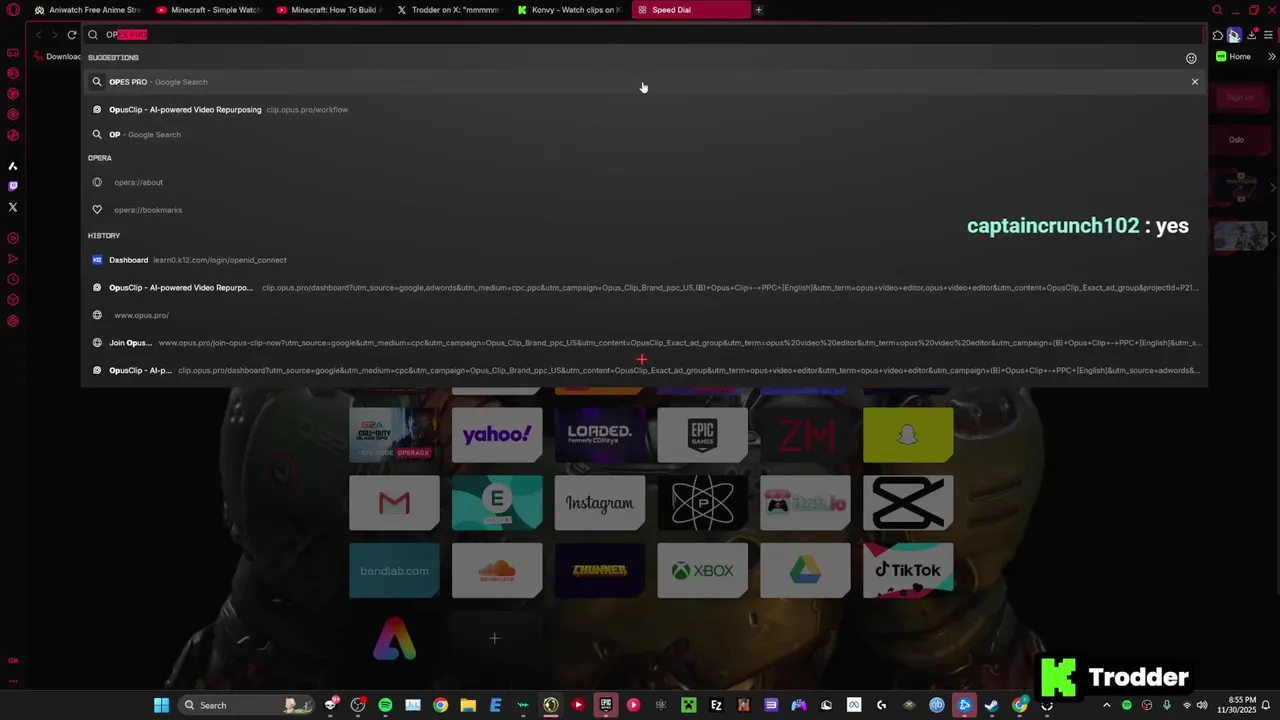Screen dimensions: 1280x720
Task: Open Easy Setup menu icon in toolbar
Action: tap(1269, 35)
